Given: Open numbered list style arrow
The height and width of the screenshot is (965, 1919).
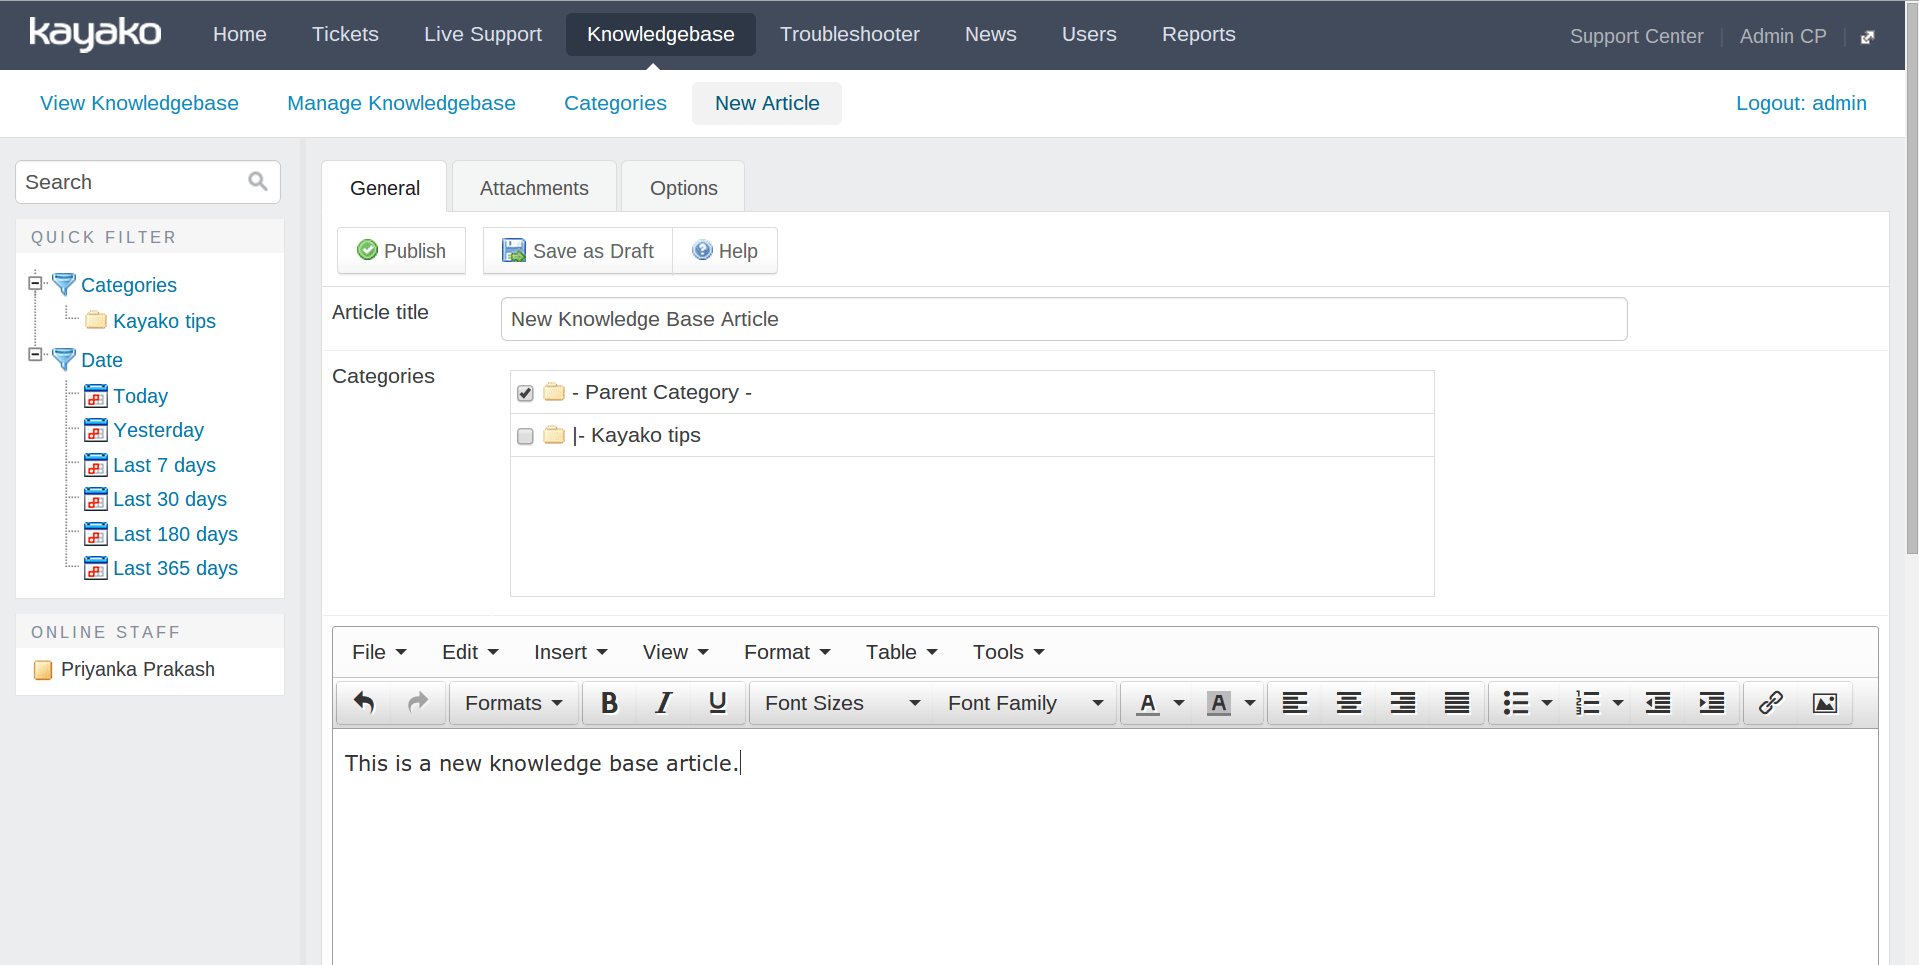Looking at the screenshot, I should tap(1618, 703).
